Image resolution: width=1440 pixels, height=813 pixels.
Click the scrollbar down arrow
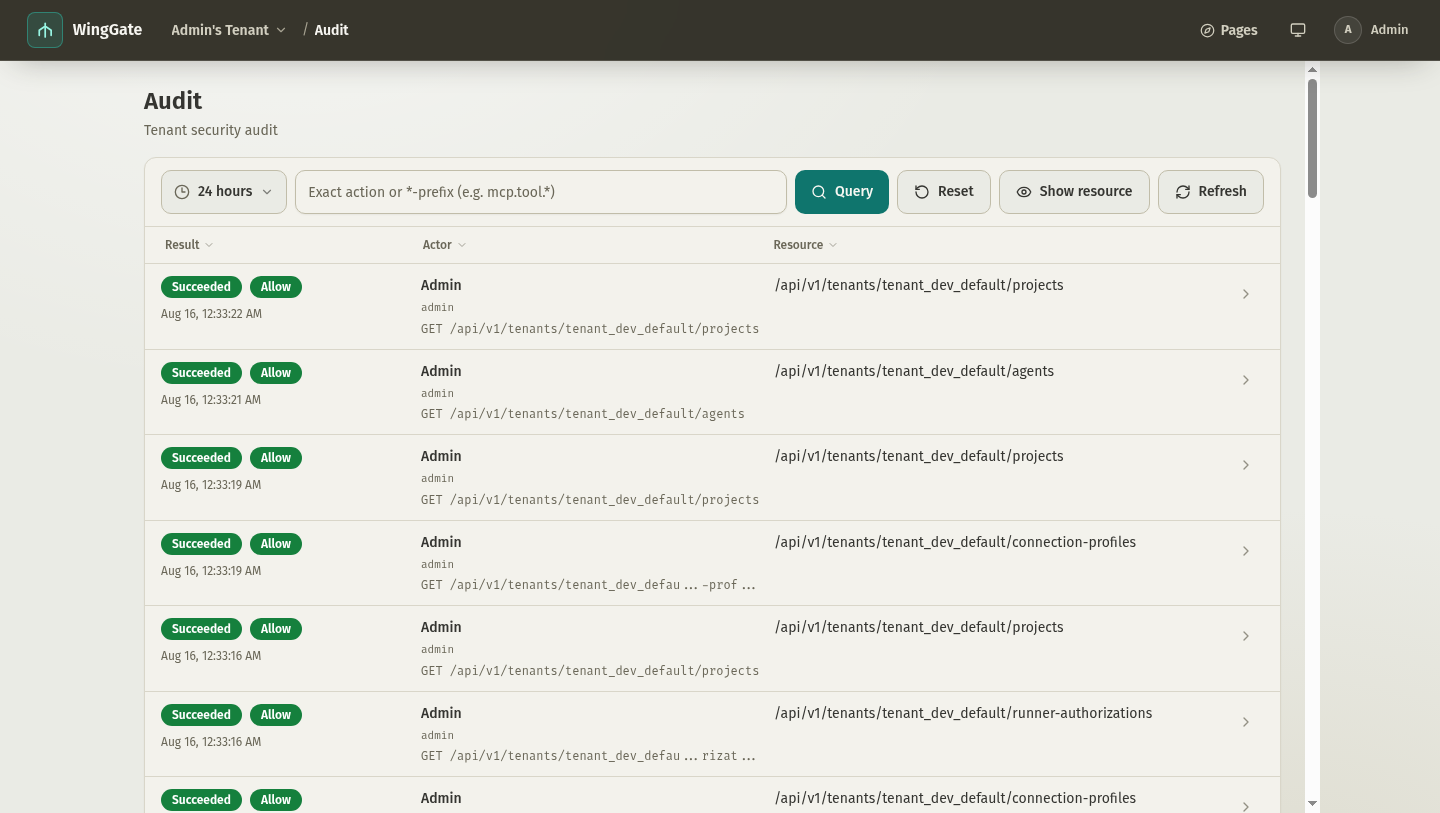(x=1312, y=803)
